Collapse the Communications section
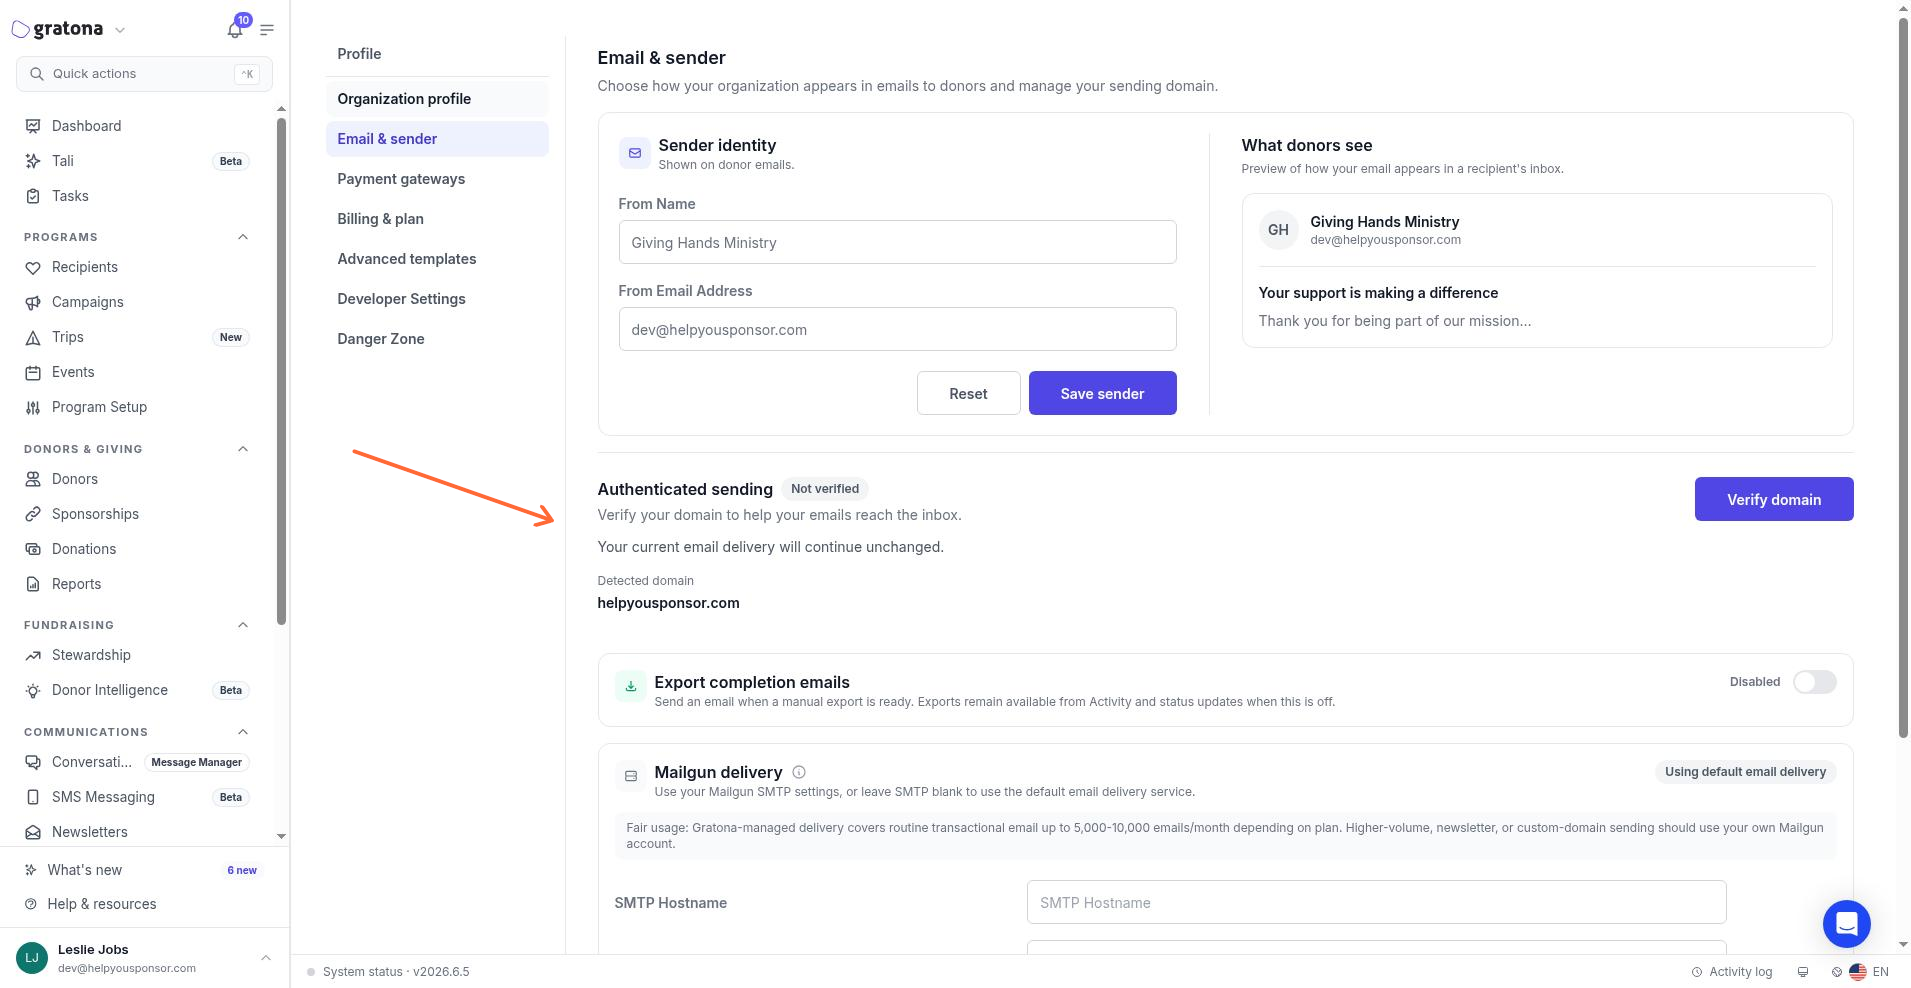The height and width of the screenshot is (988, 1911). pyautogui.click(x=243, y=732)
